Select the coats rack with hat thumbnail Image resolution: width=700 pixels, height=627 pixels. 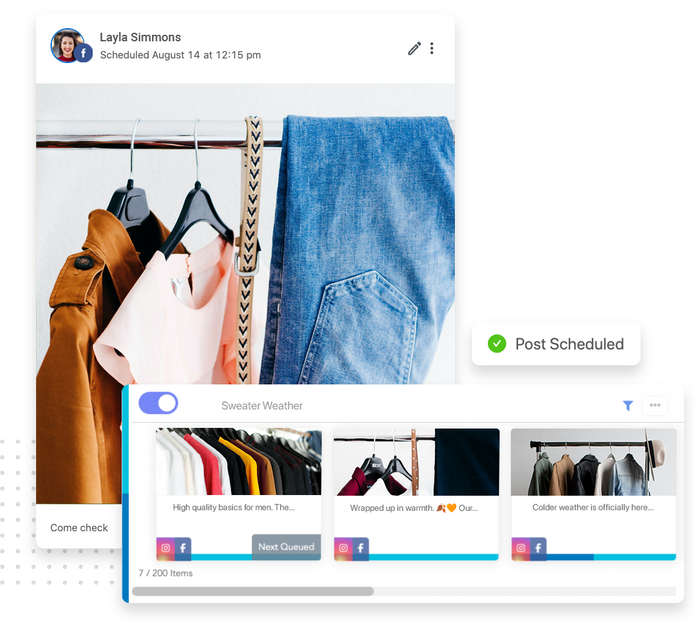coord(593,462)
